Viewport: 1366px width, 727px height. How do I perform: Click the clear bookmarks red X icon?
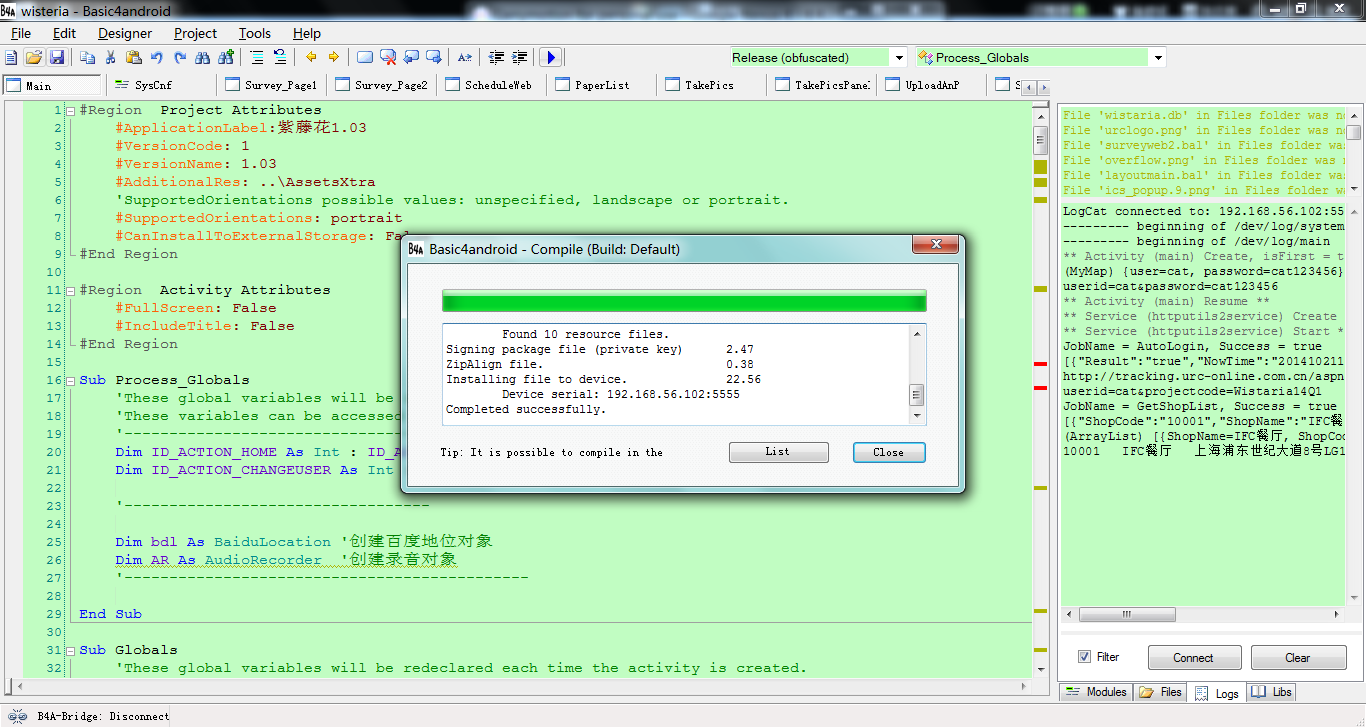click(x=388, y=57)
